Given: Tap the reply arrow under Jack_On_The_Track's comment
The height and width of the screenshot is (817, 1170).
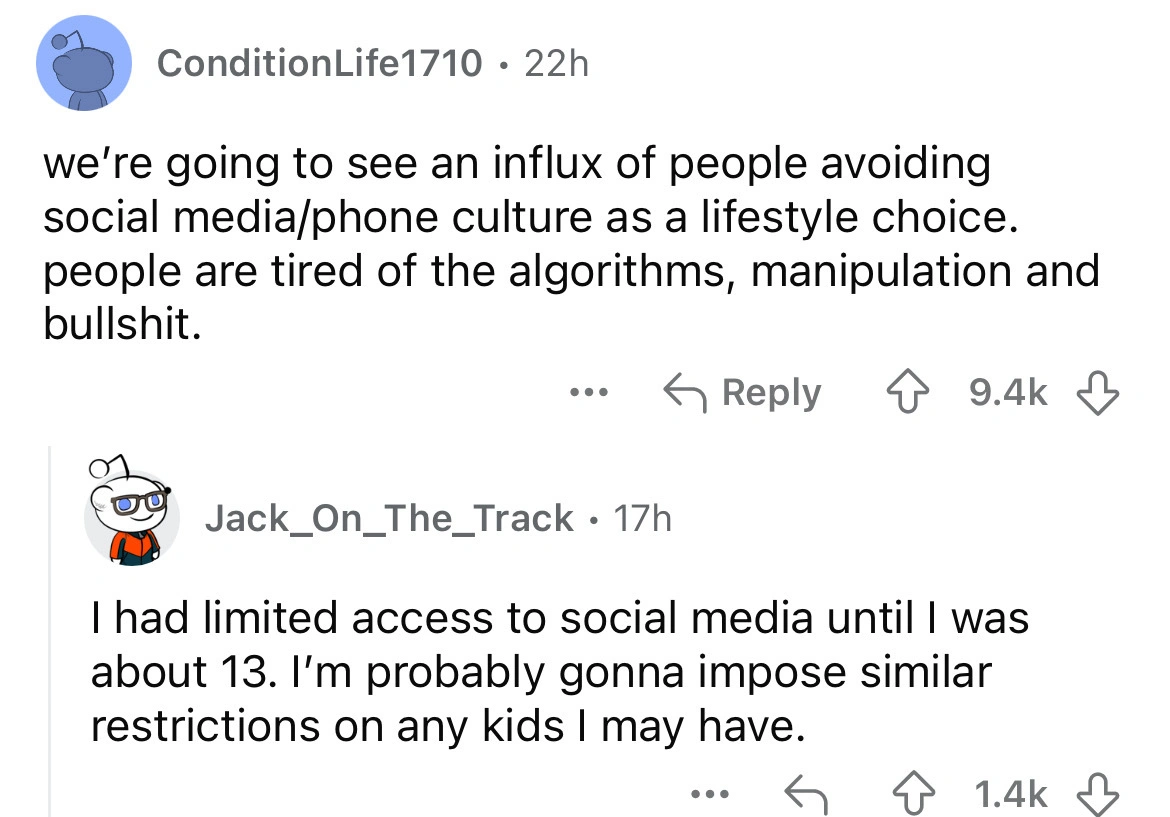Looking at the screenshot, I should click(806, 794).
